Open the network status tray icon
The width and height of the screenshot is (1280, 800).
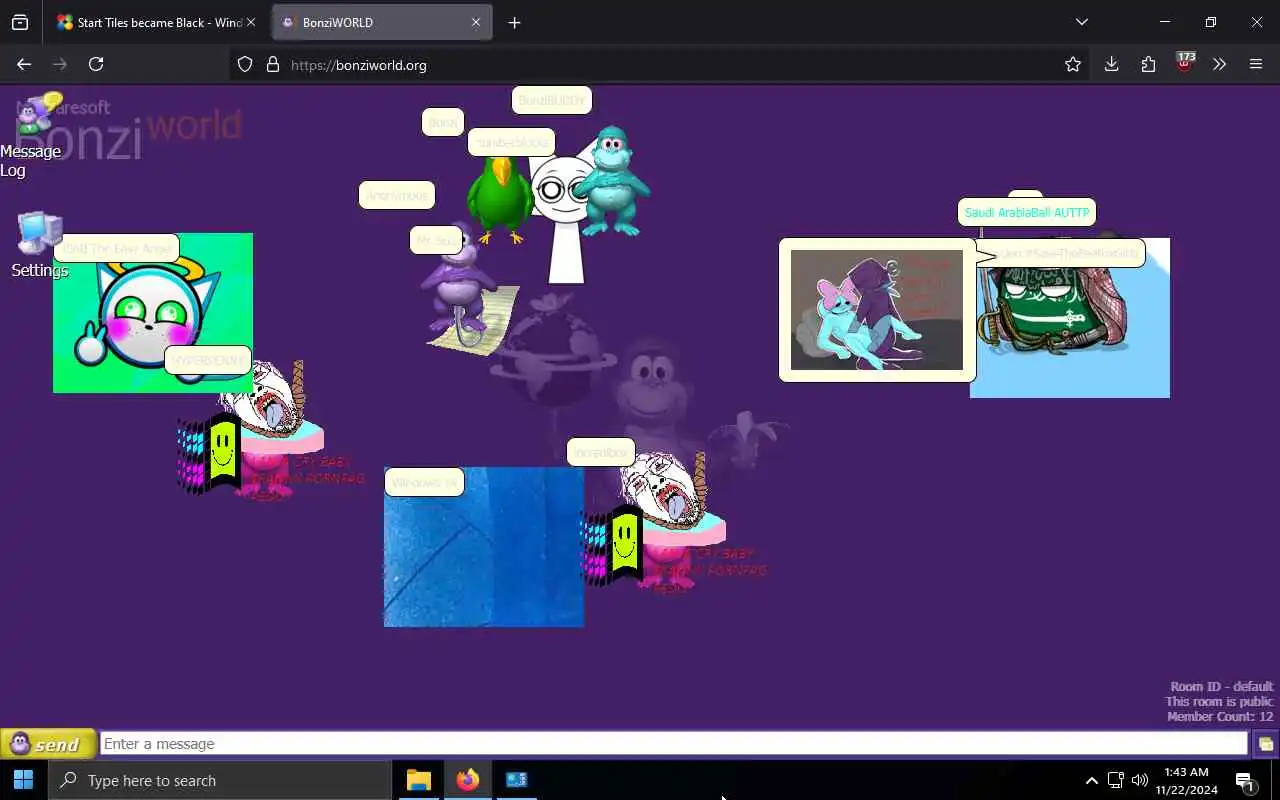[1116, 781]
